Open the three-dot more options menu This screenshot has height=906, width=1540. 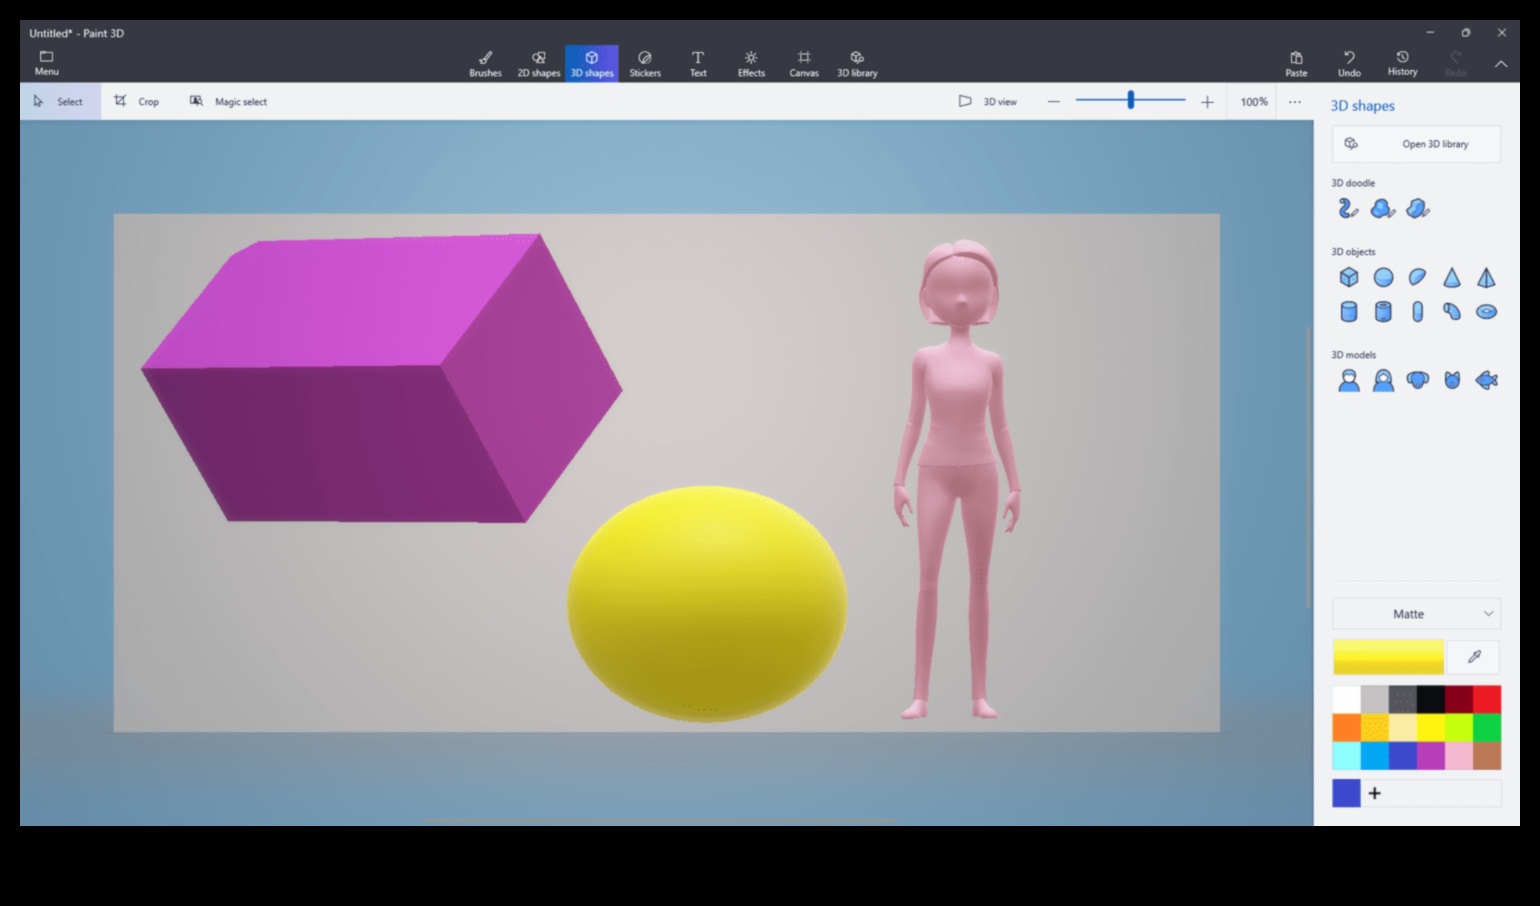[x=1295, y=101]
